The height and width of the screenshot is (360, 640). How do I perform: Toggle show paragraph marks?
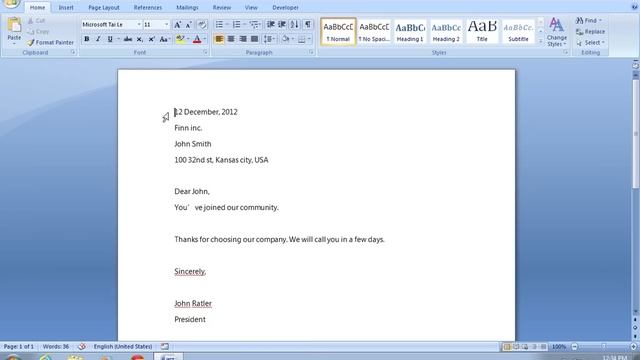307,25
